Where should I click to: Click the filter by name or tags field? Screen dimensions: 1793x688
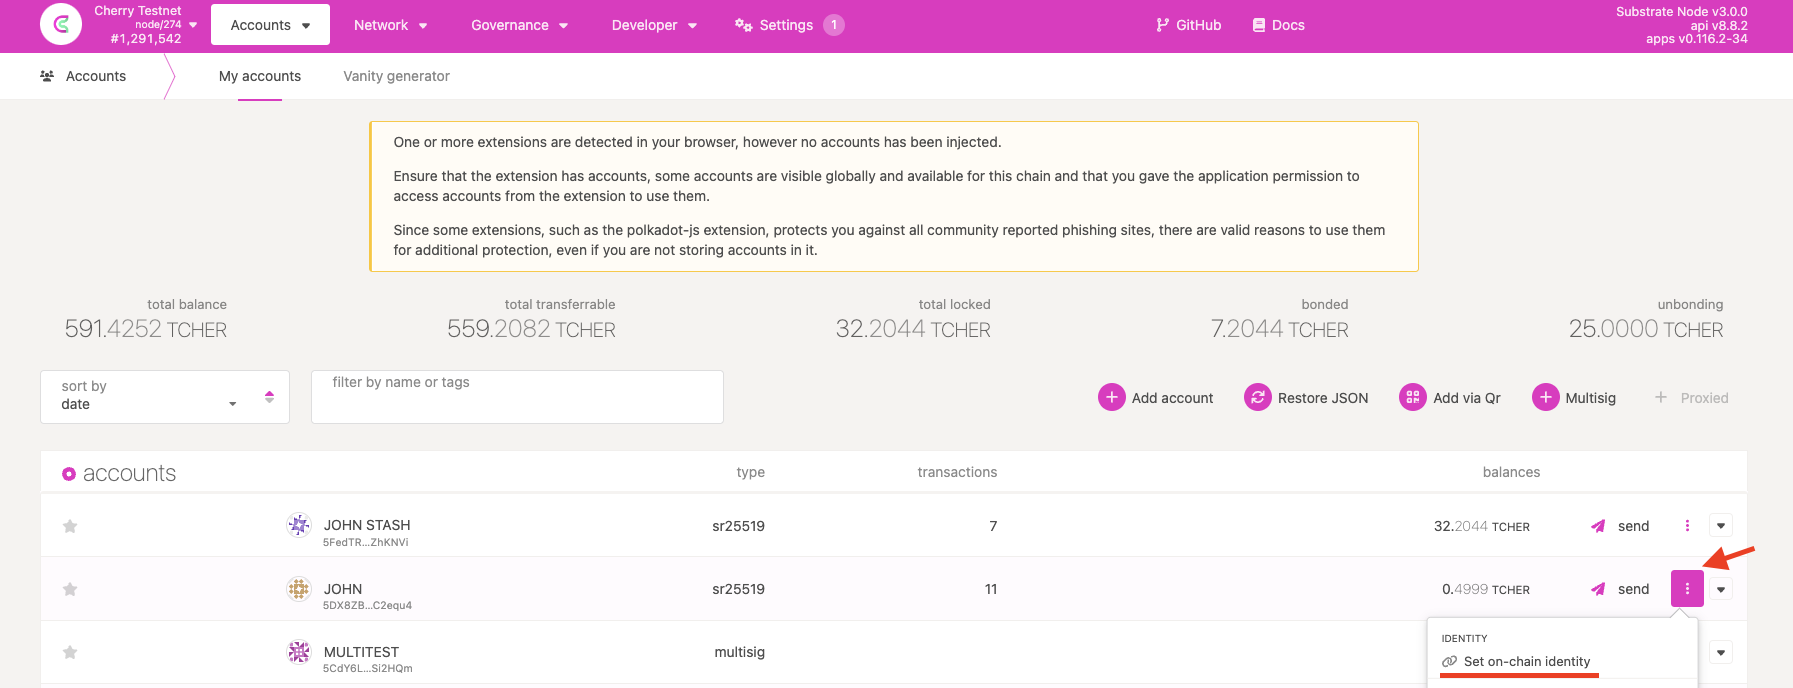pos(517,397)
